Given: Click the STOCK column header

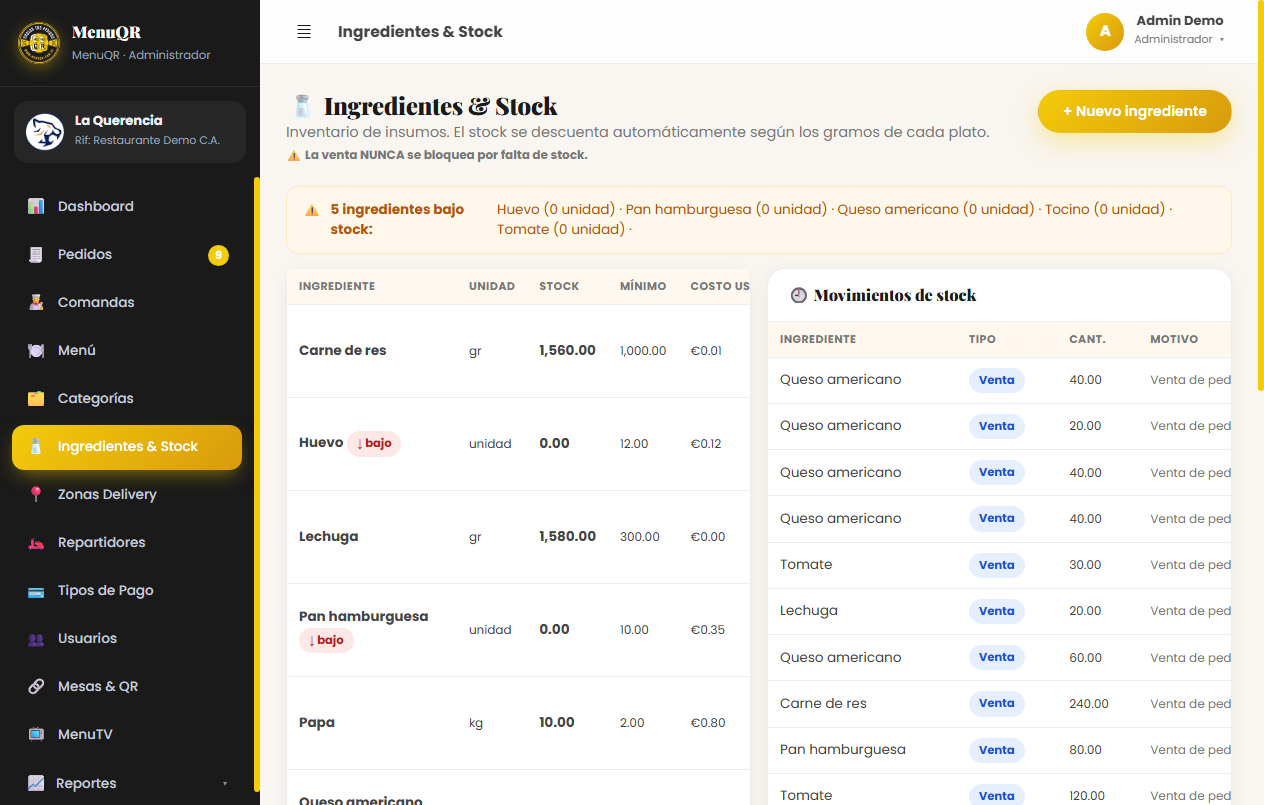Looking at the screenshot, I should [559, 286].
